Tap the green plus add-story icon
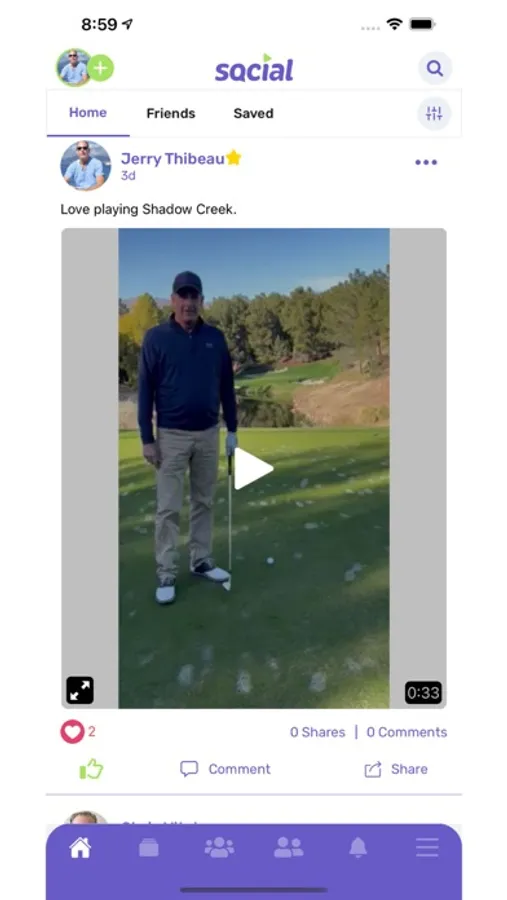507x900 pixels. tap(100, 69)
